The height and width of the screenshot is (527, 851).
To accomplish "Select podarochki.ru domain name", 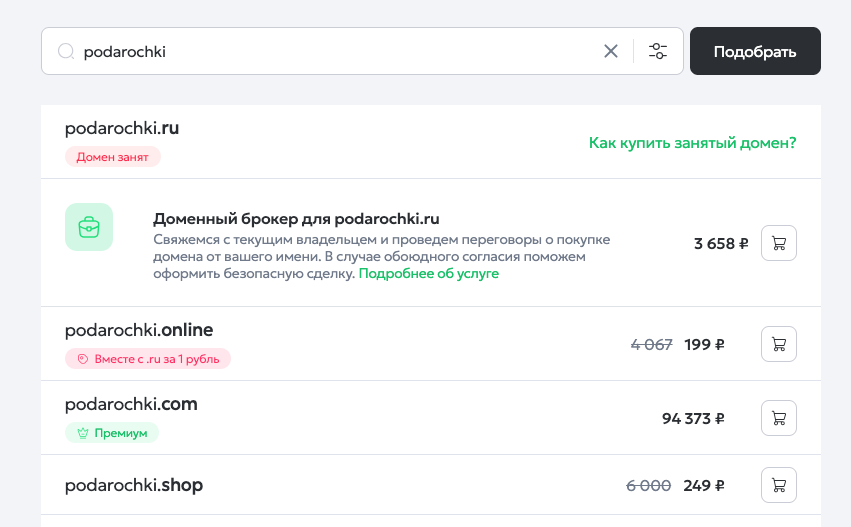I will (122, 128).
